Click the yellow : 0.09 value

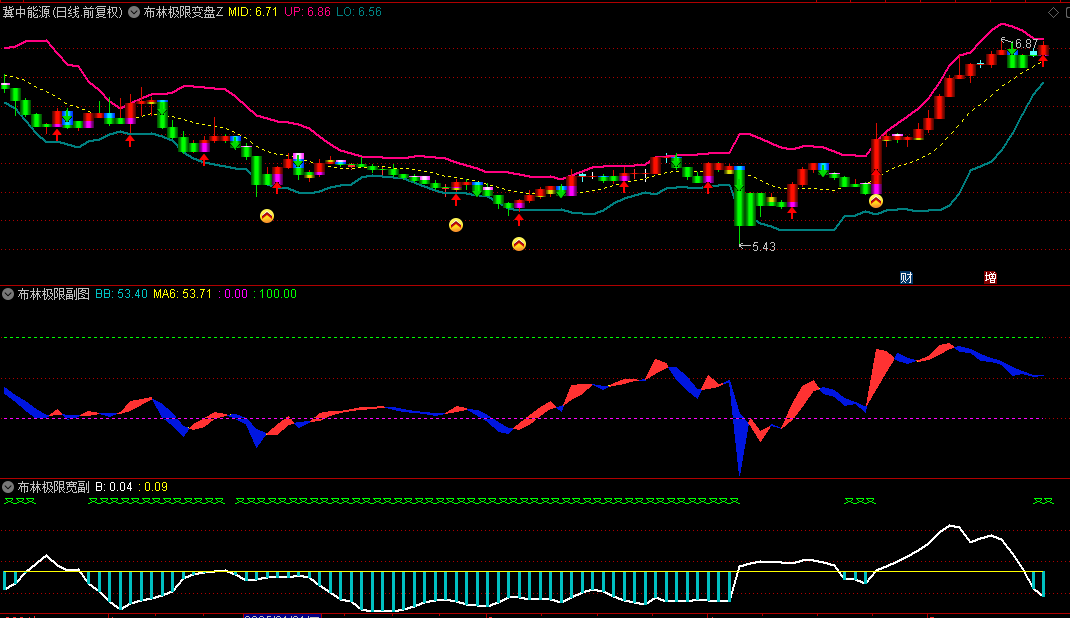(153, 487)
